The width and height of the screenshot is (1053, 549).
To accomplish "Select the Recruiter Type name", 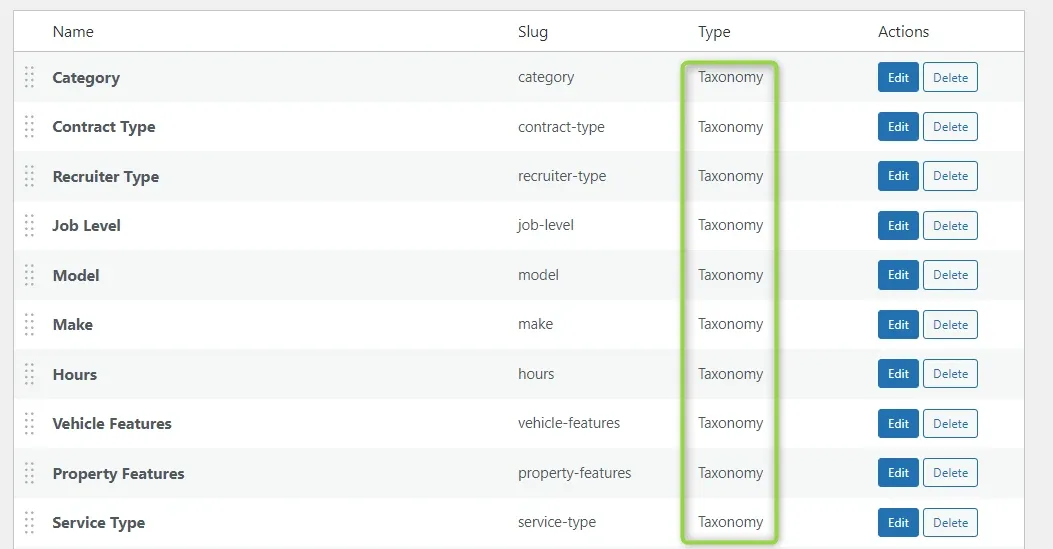I will tap(105, 177).
